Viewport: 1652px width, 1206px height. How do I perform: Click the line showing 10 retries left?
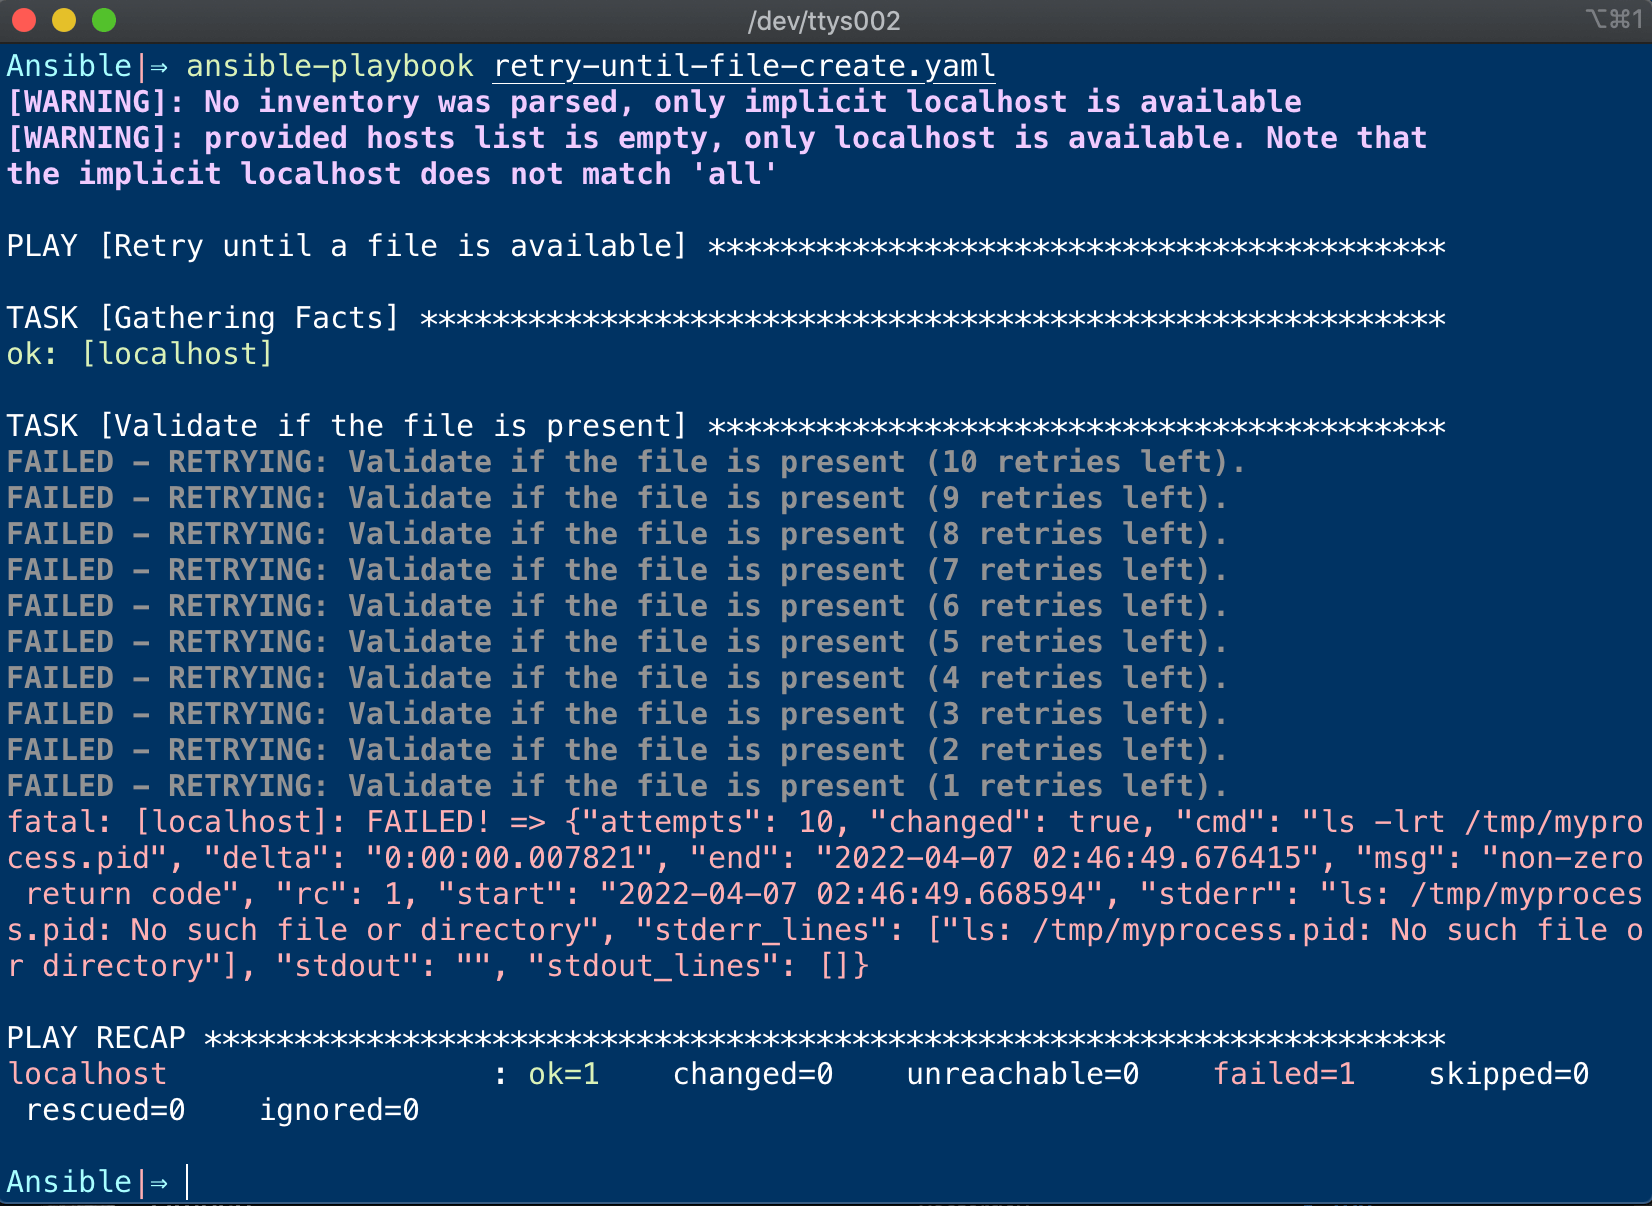pyautogui.click(x=626, y=462)
